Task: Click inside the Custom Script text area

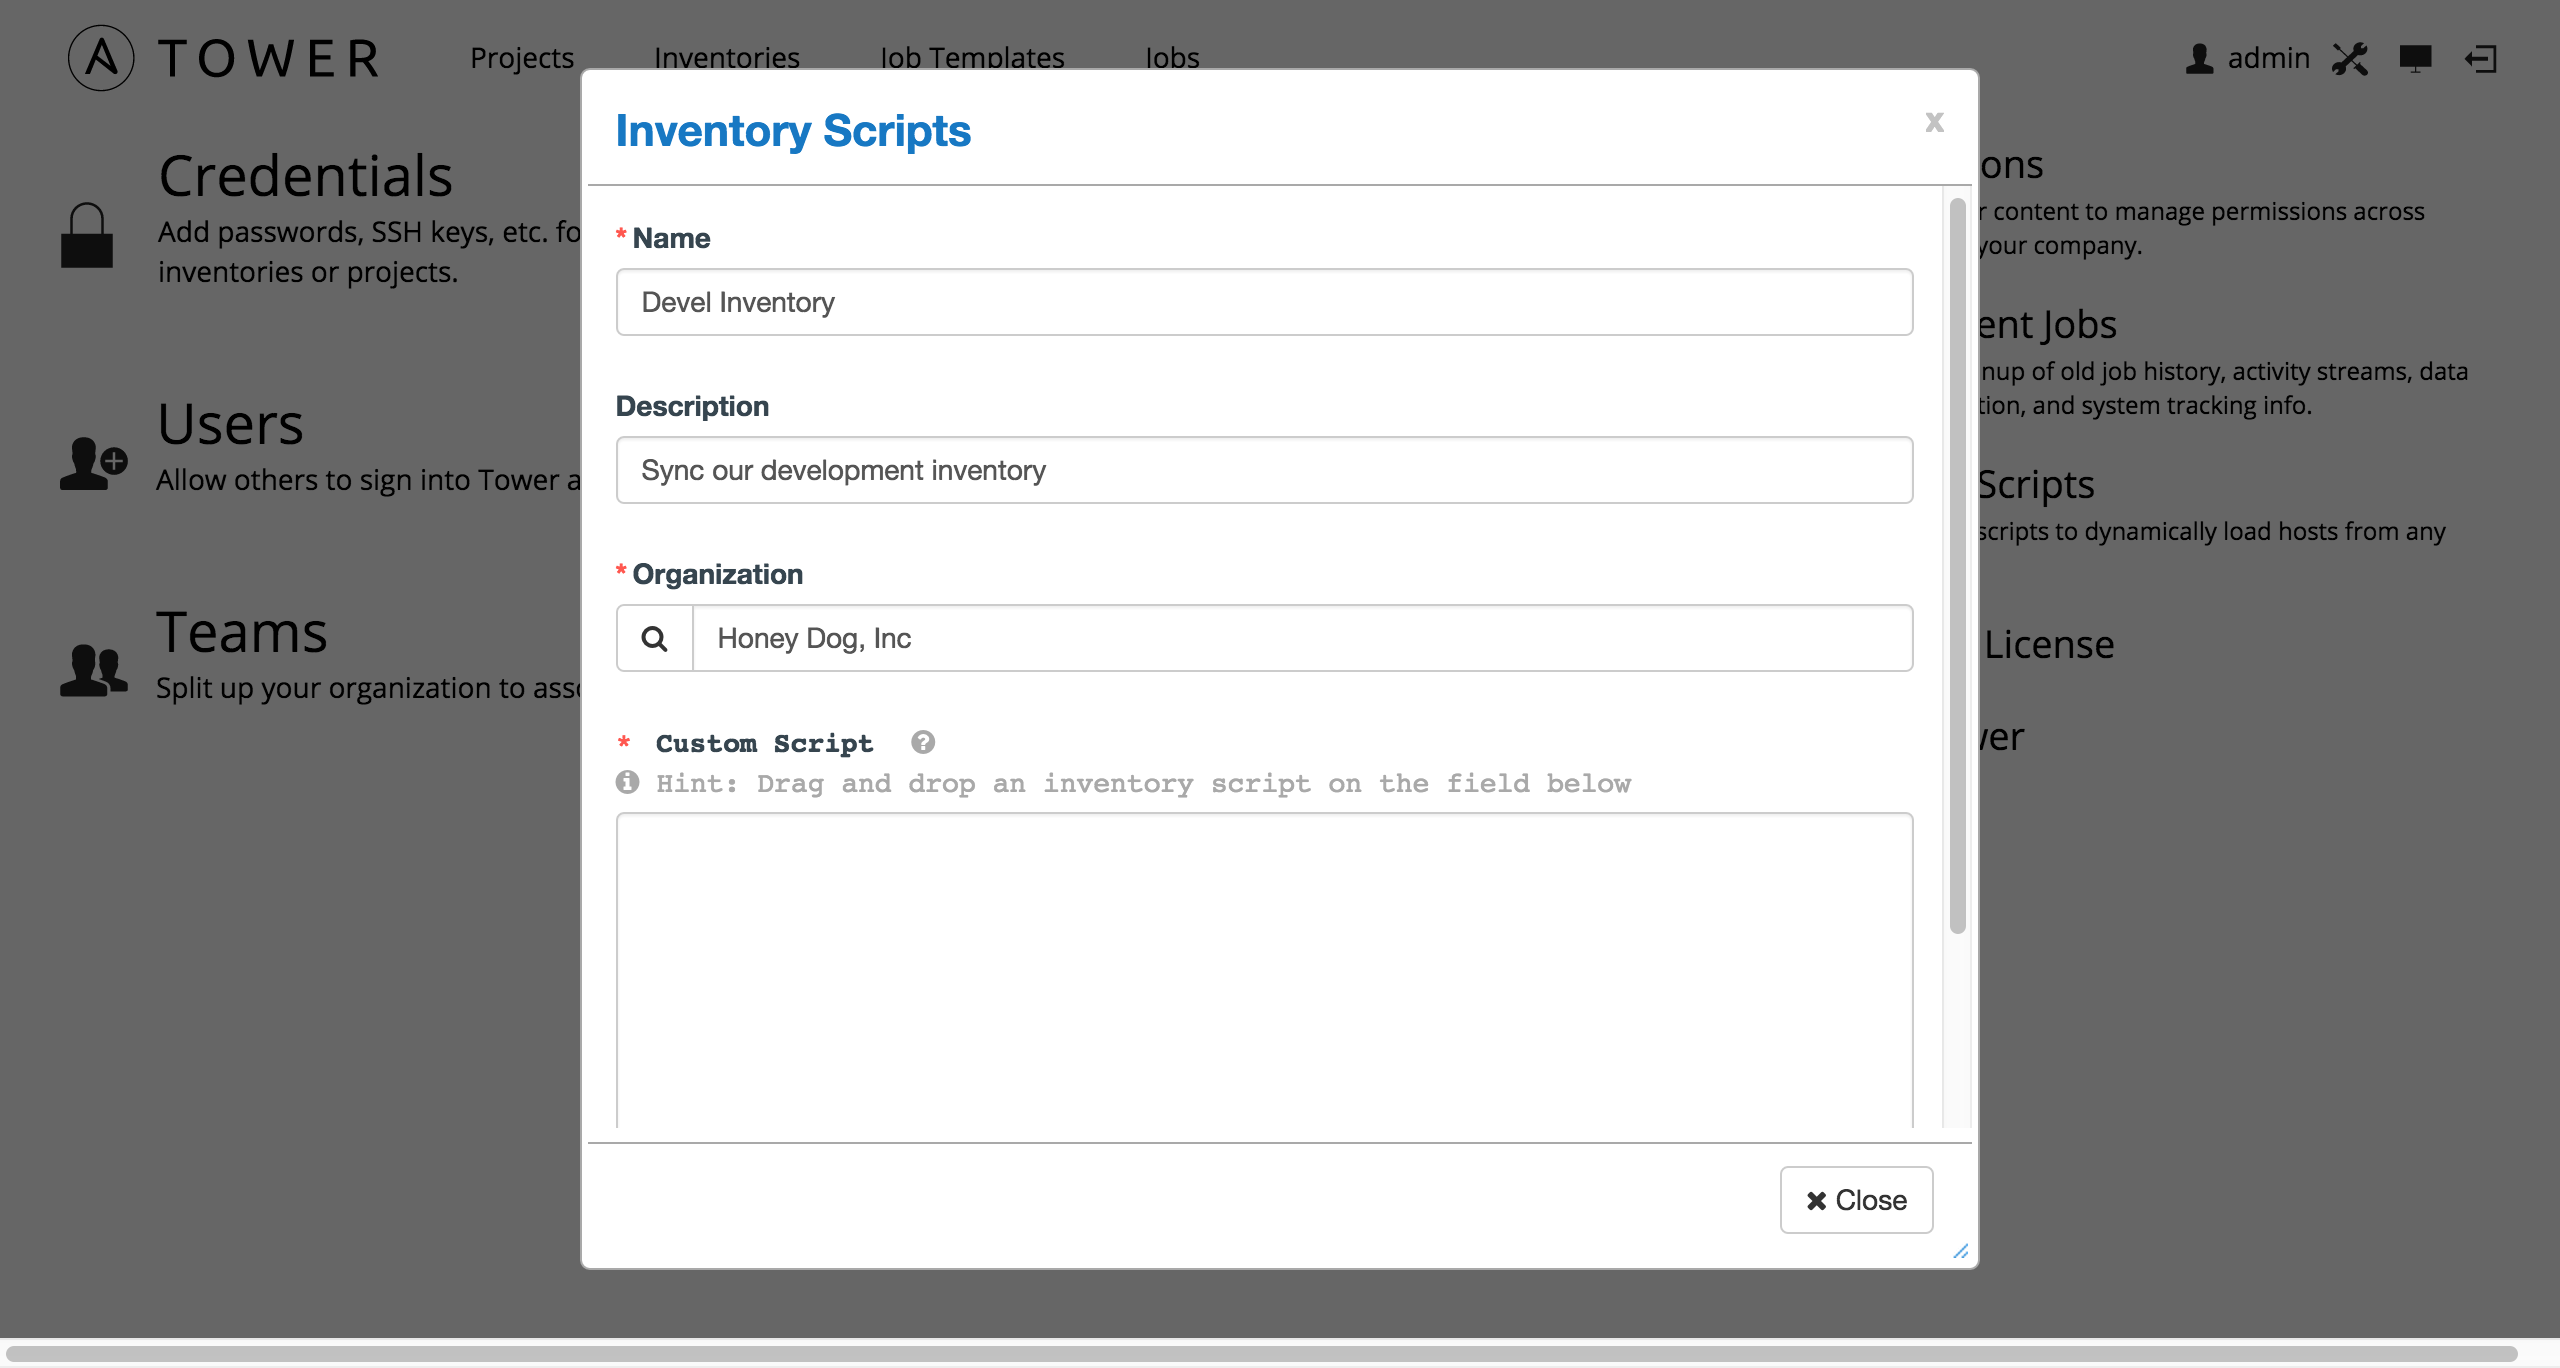Action: coord(1265,970)
